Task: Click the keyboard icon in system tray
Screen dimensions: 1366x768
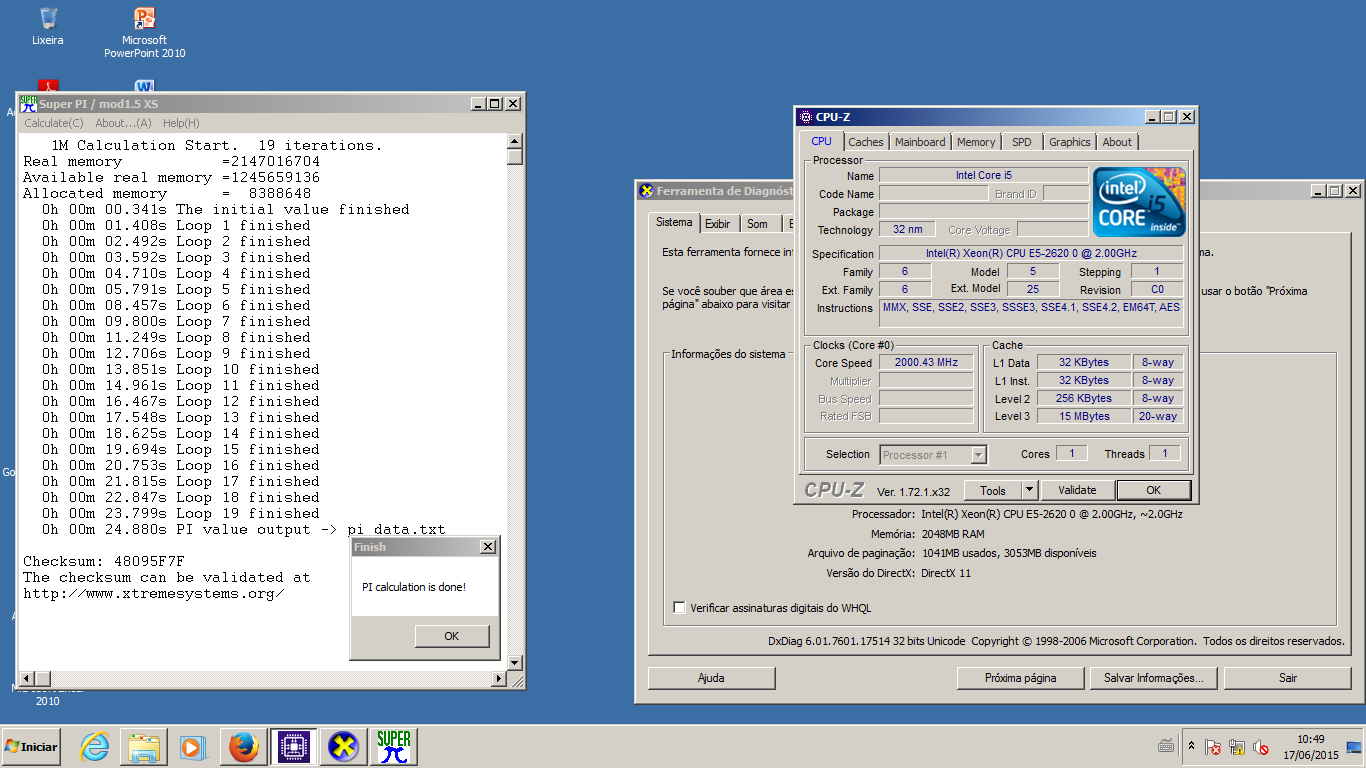Action: coord(1166,746)
